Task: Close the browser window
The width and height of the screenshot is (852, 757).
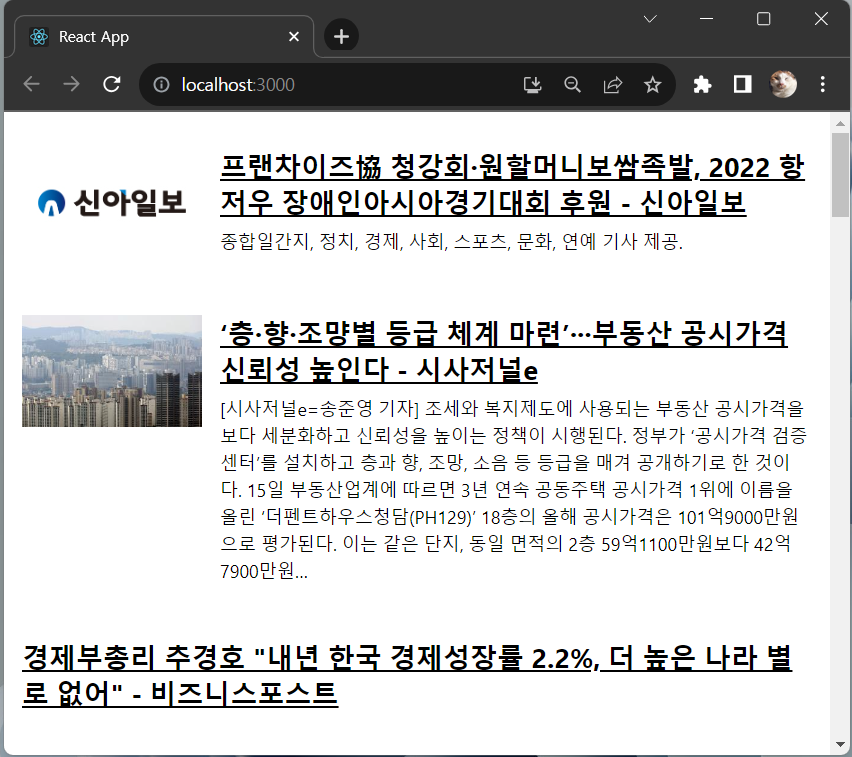Action: [x=821, y=18]
